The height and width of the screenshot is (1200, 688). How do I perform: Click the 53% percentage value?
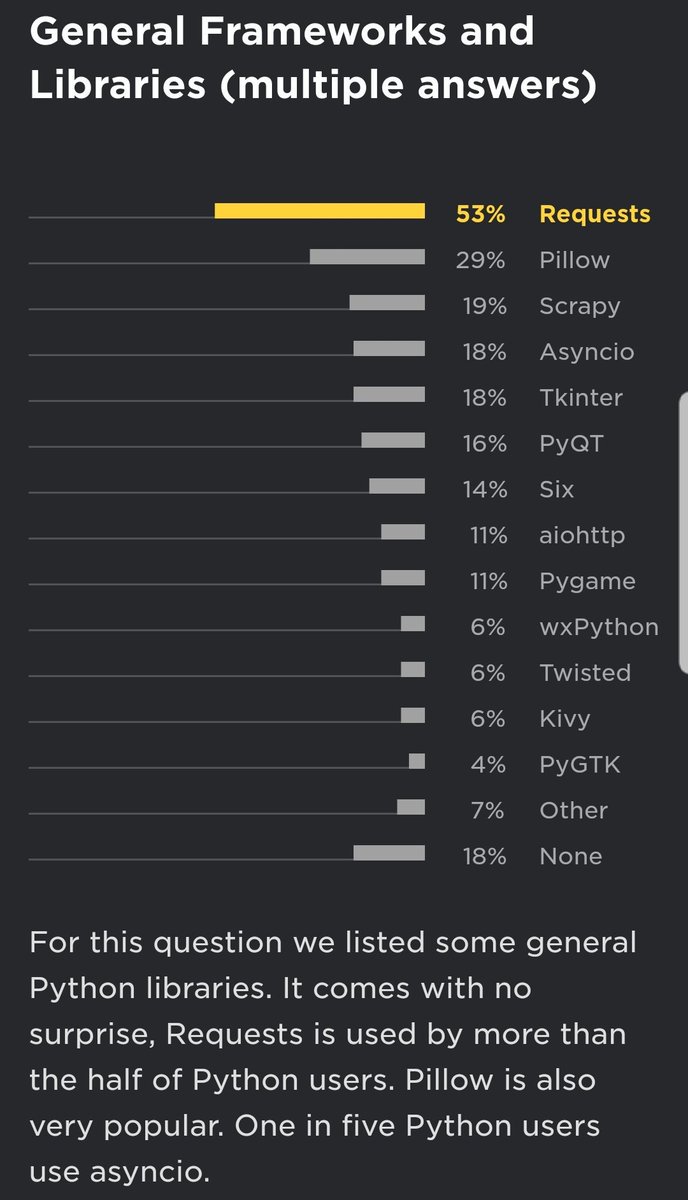[x=482, y=214]
